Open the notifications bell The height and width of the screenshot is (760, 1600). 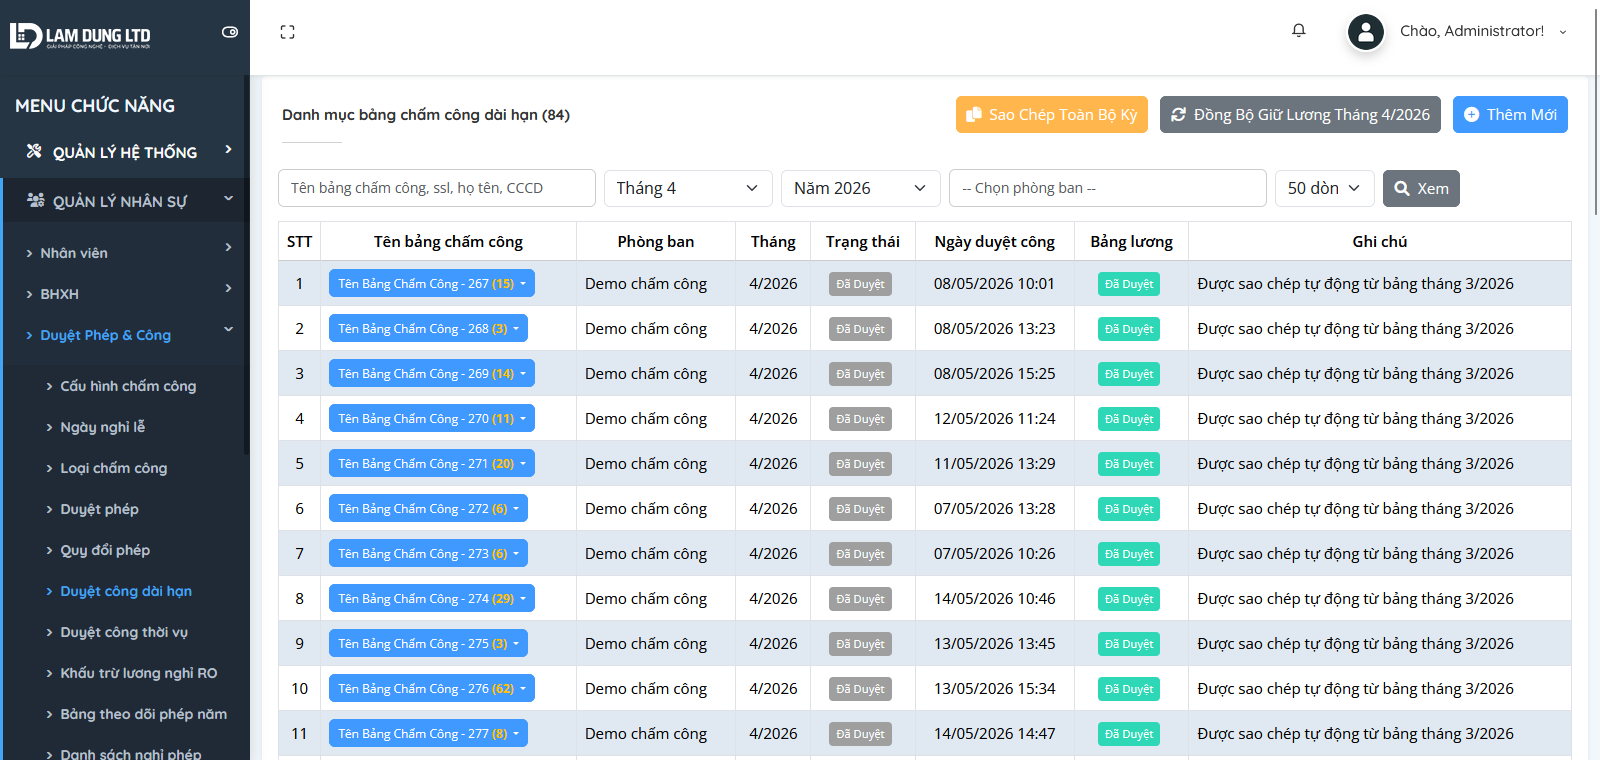tap(1298, 31)
